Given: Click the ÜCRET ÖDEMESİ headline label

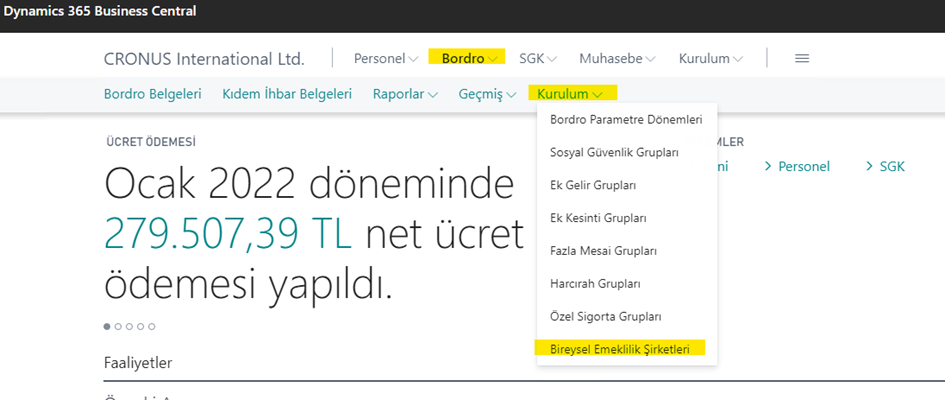Looking at the screenshot, I should 151,142.
